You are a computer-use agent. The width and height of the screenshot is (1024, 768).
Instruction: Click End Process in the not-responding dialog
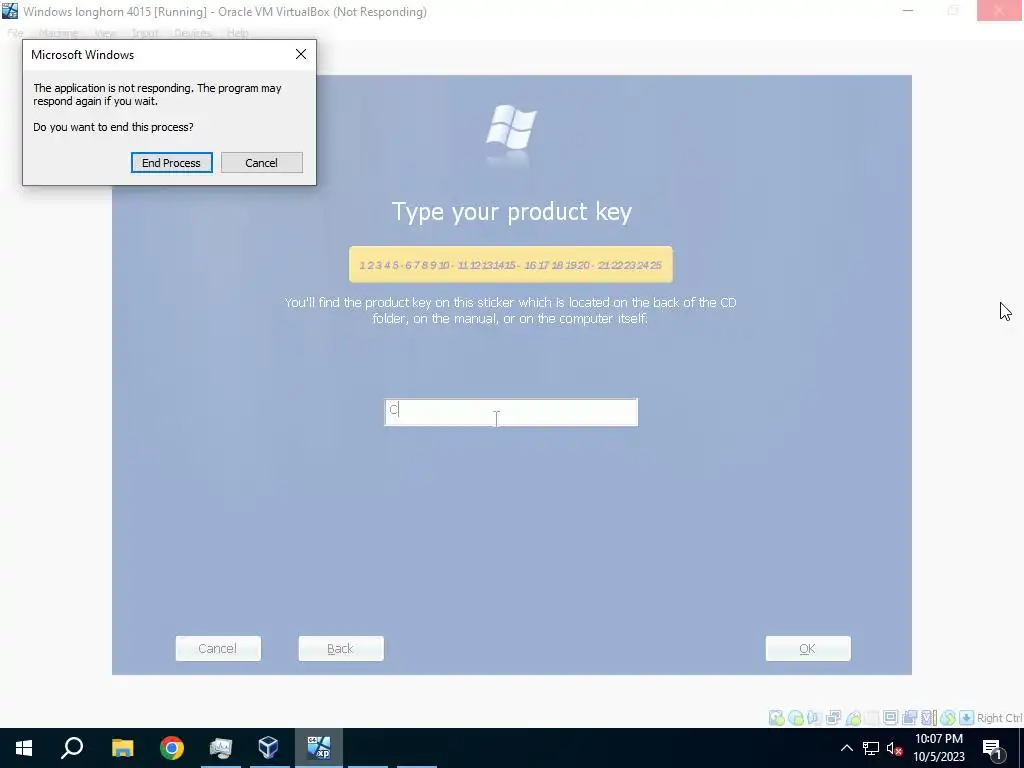tap(171, 163)
